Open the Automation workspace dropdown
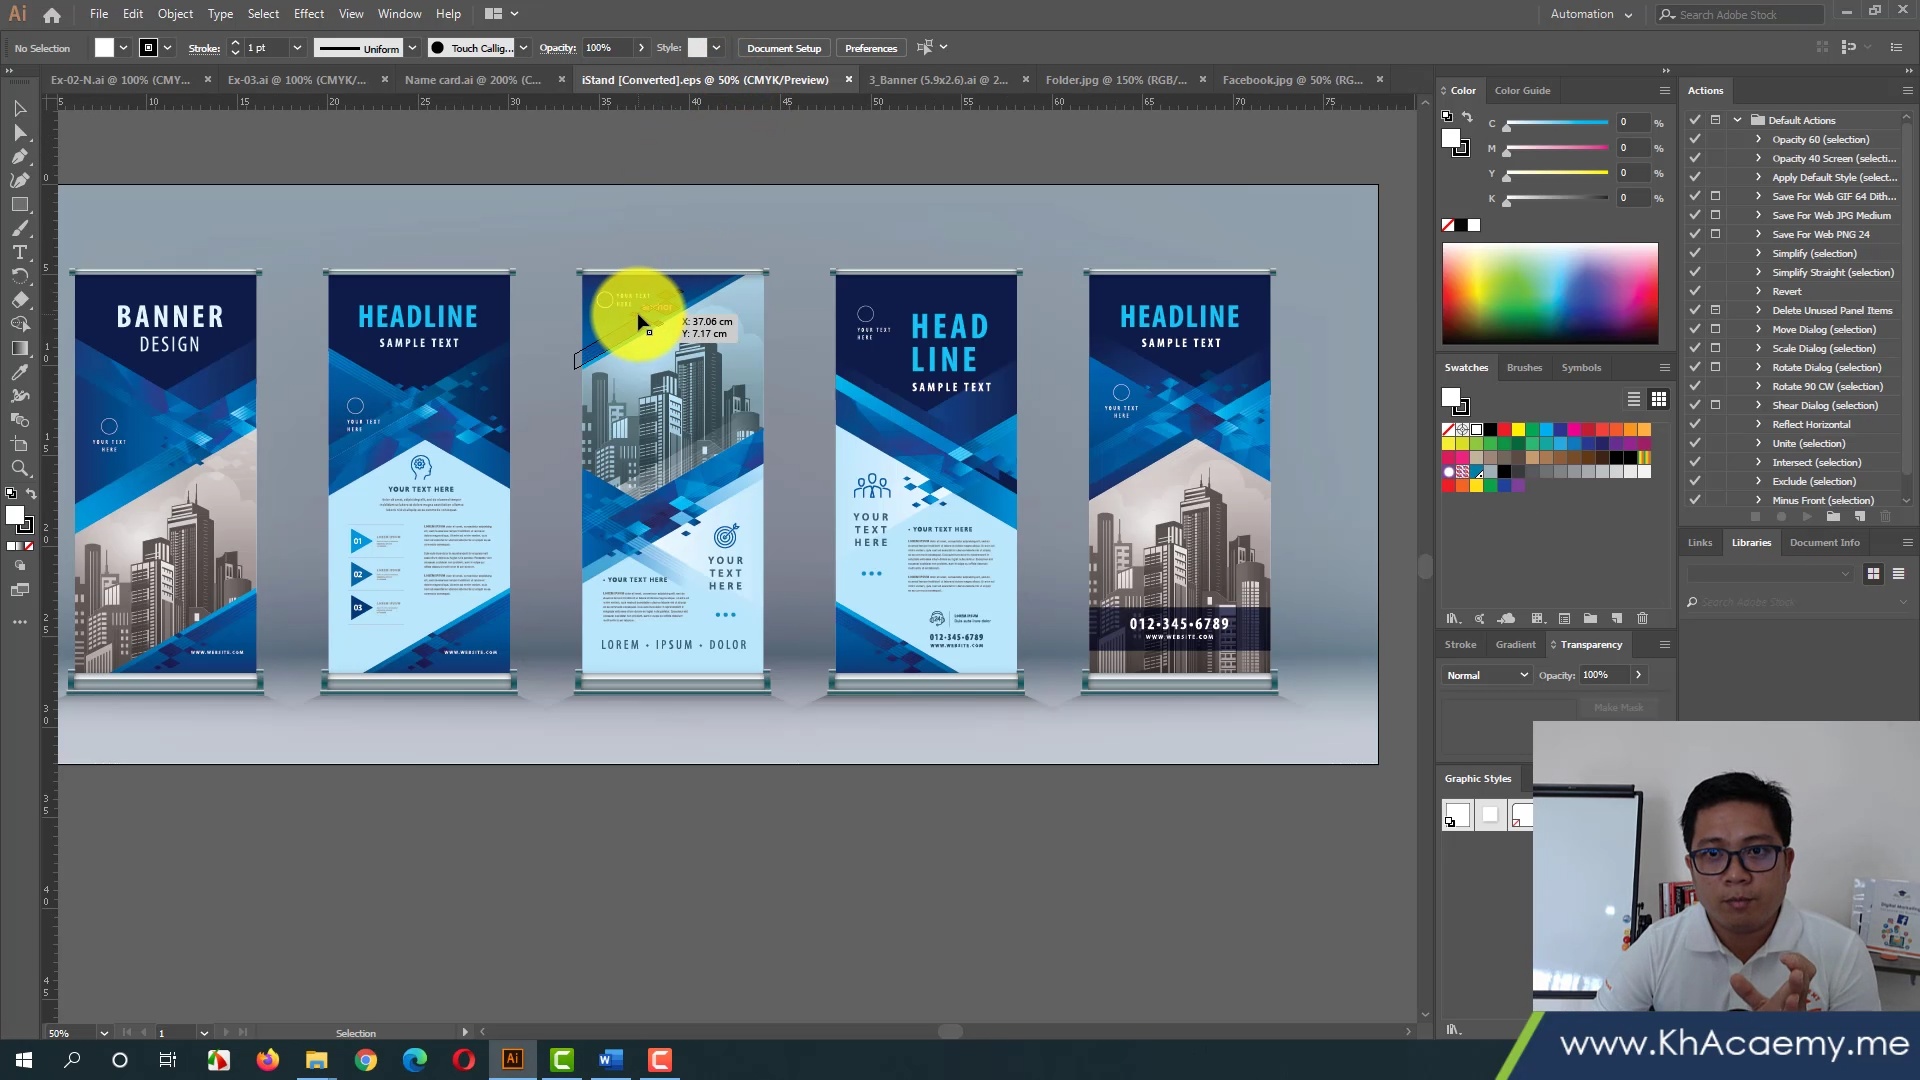The width and height of the screenshot is (1920, 1080). 1591,14
